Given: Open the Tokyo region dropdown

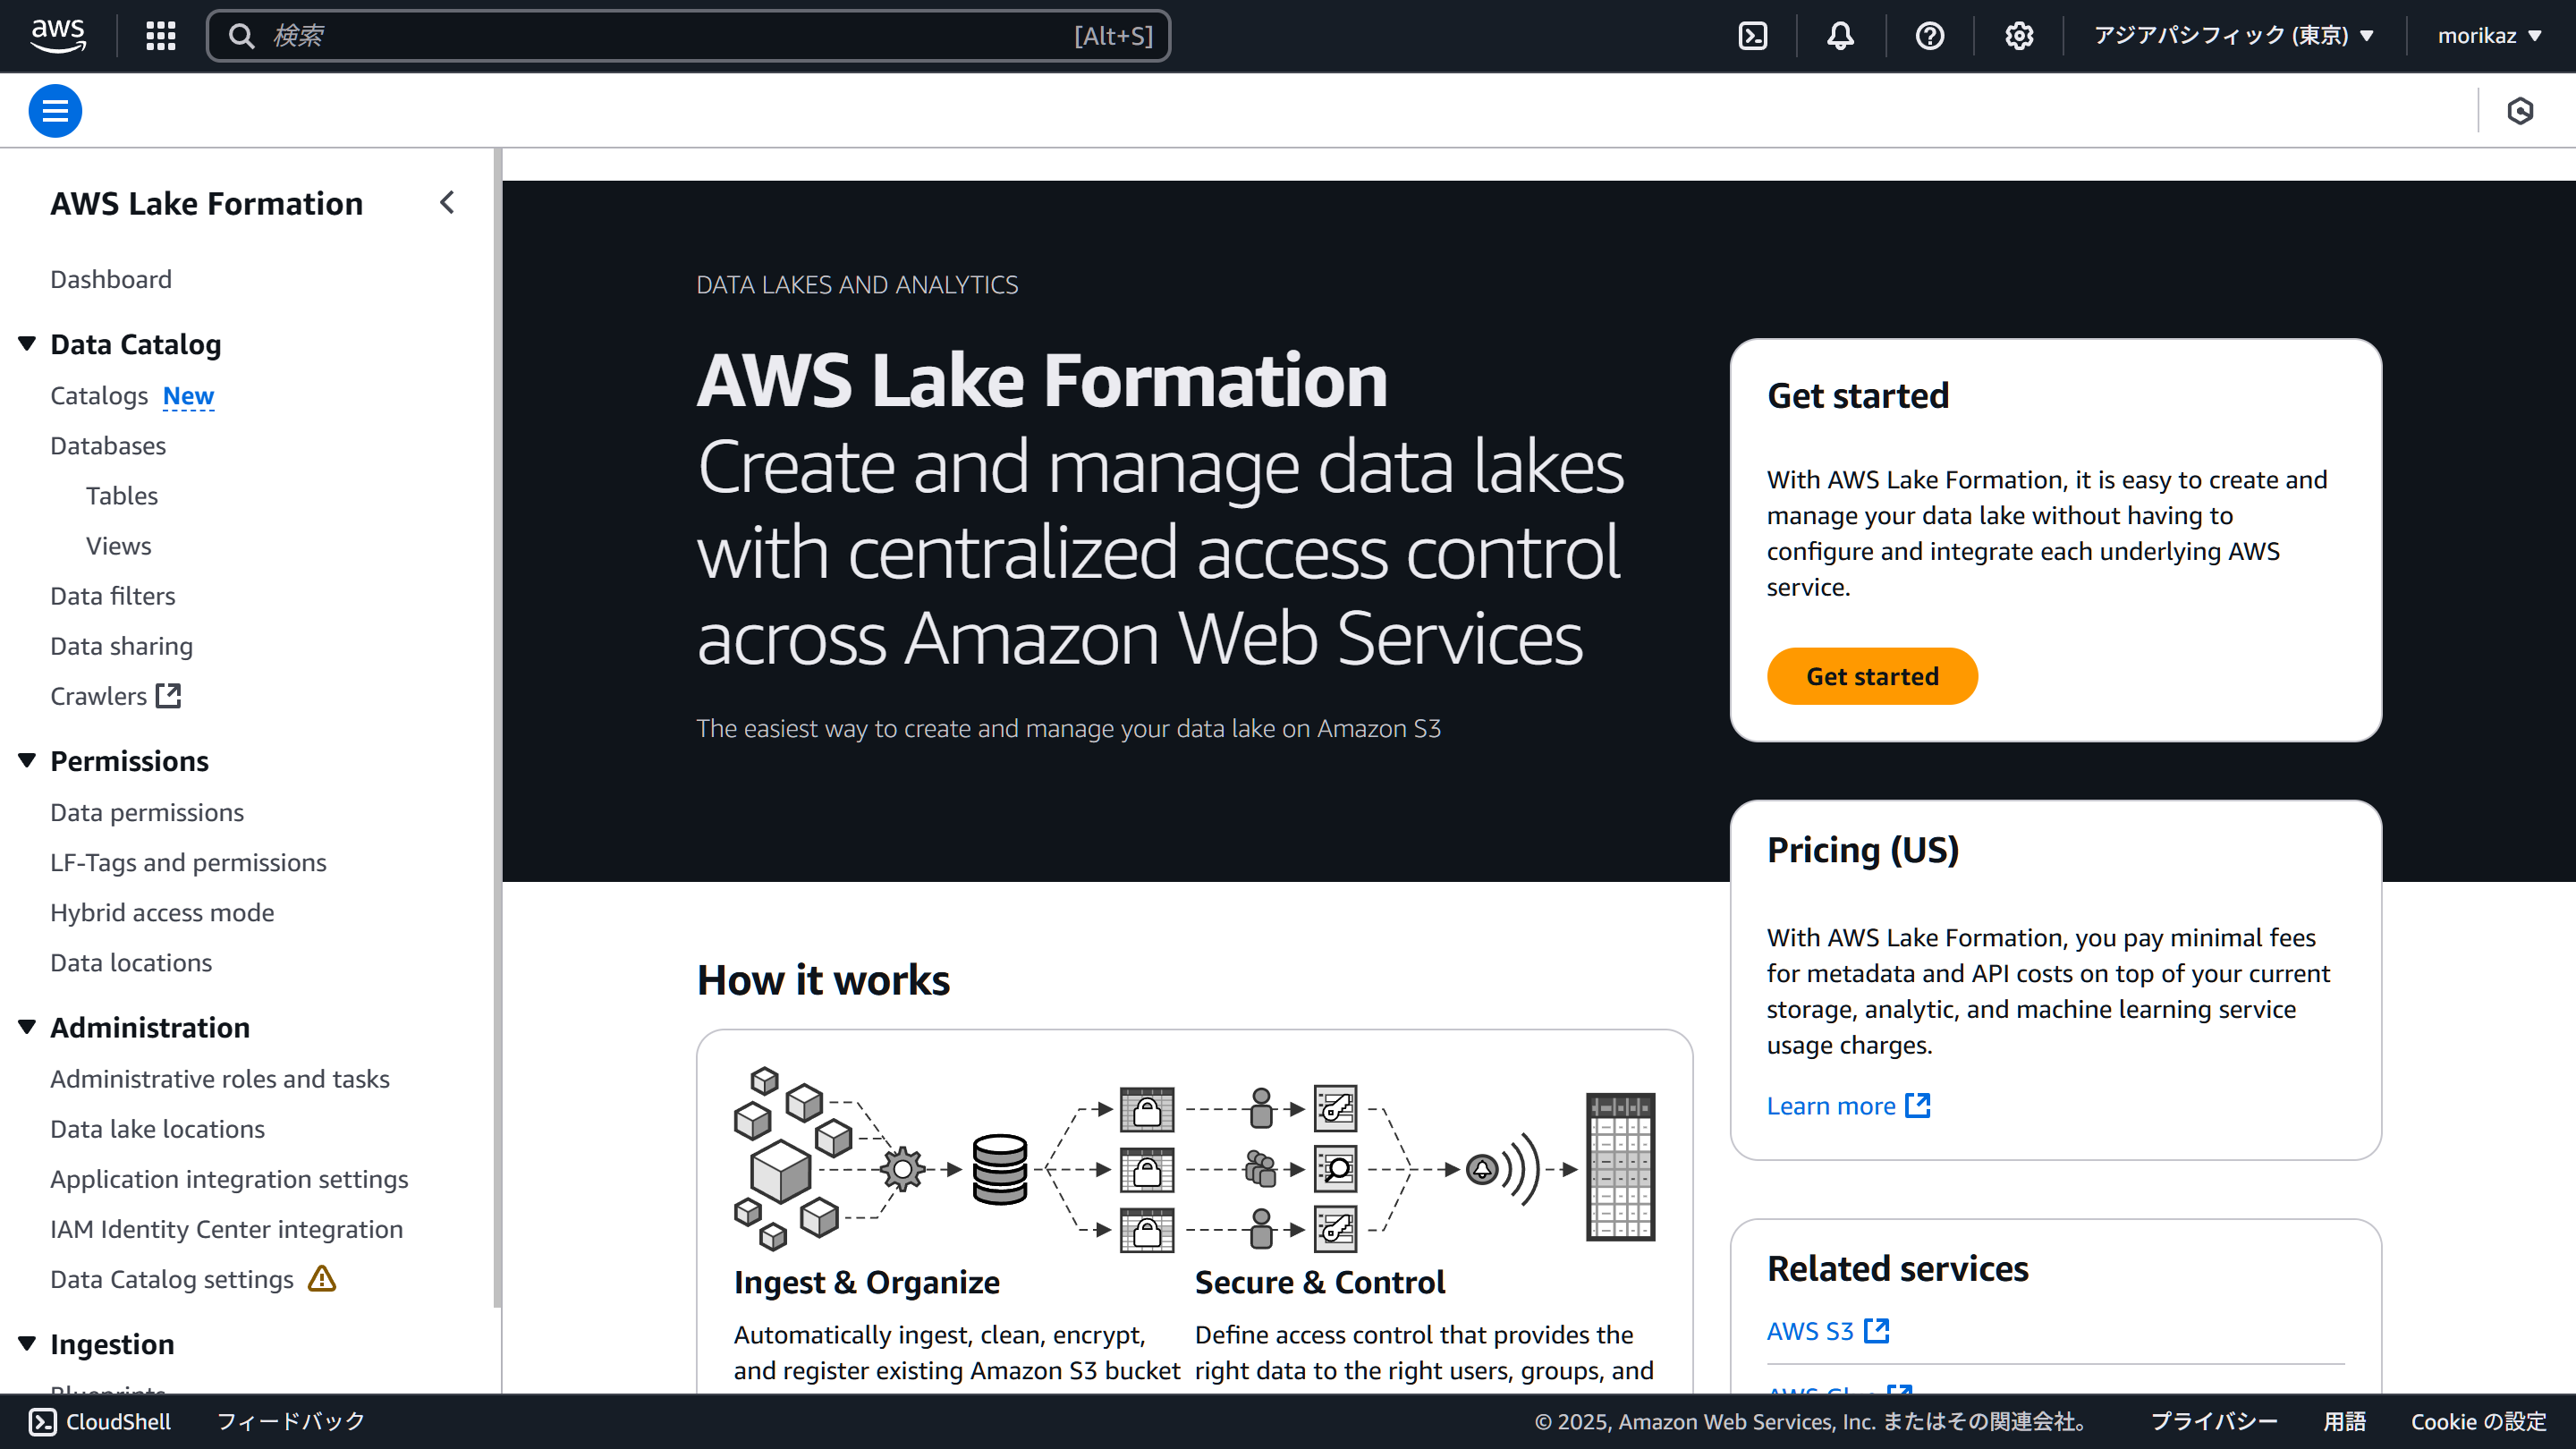Looking at the screenshot, I should [2233, 36].
